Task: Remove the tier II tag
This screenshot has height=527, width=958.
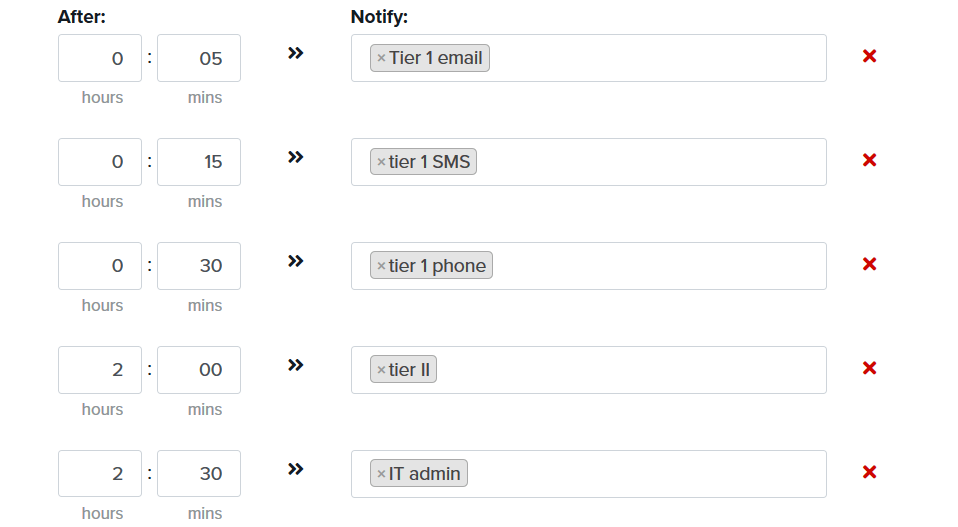Action: pyautogui.click(x=381, y=370)
